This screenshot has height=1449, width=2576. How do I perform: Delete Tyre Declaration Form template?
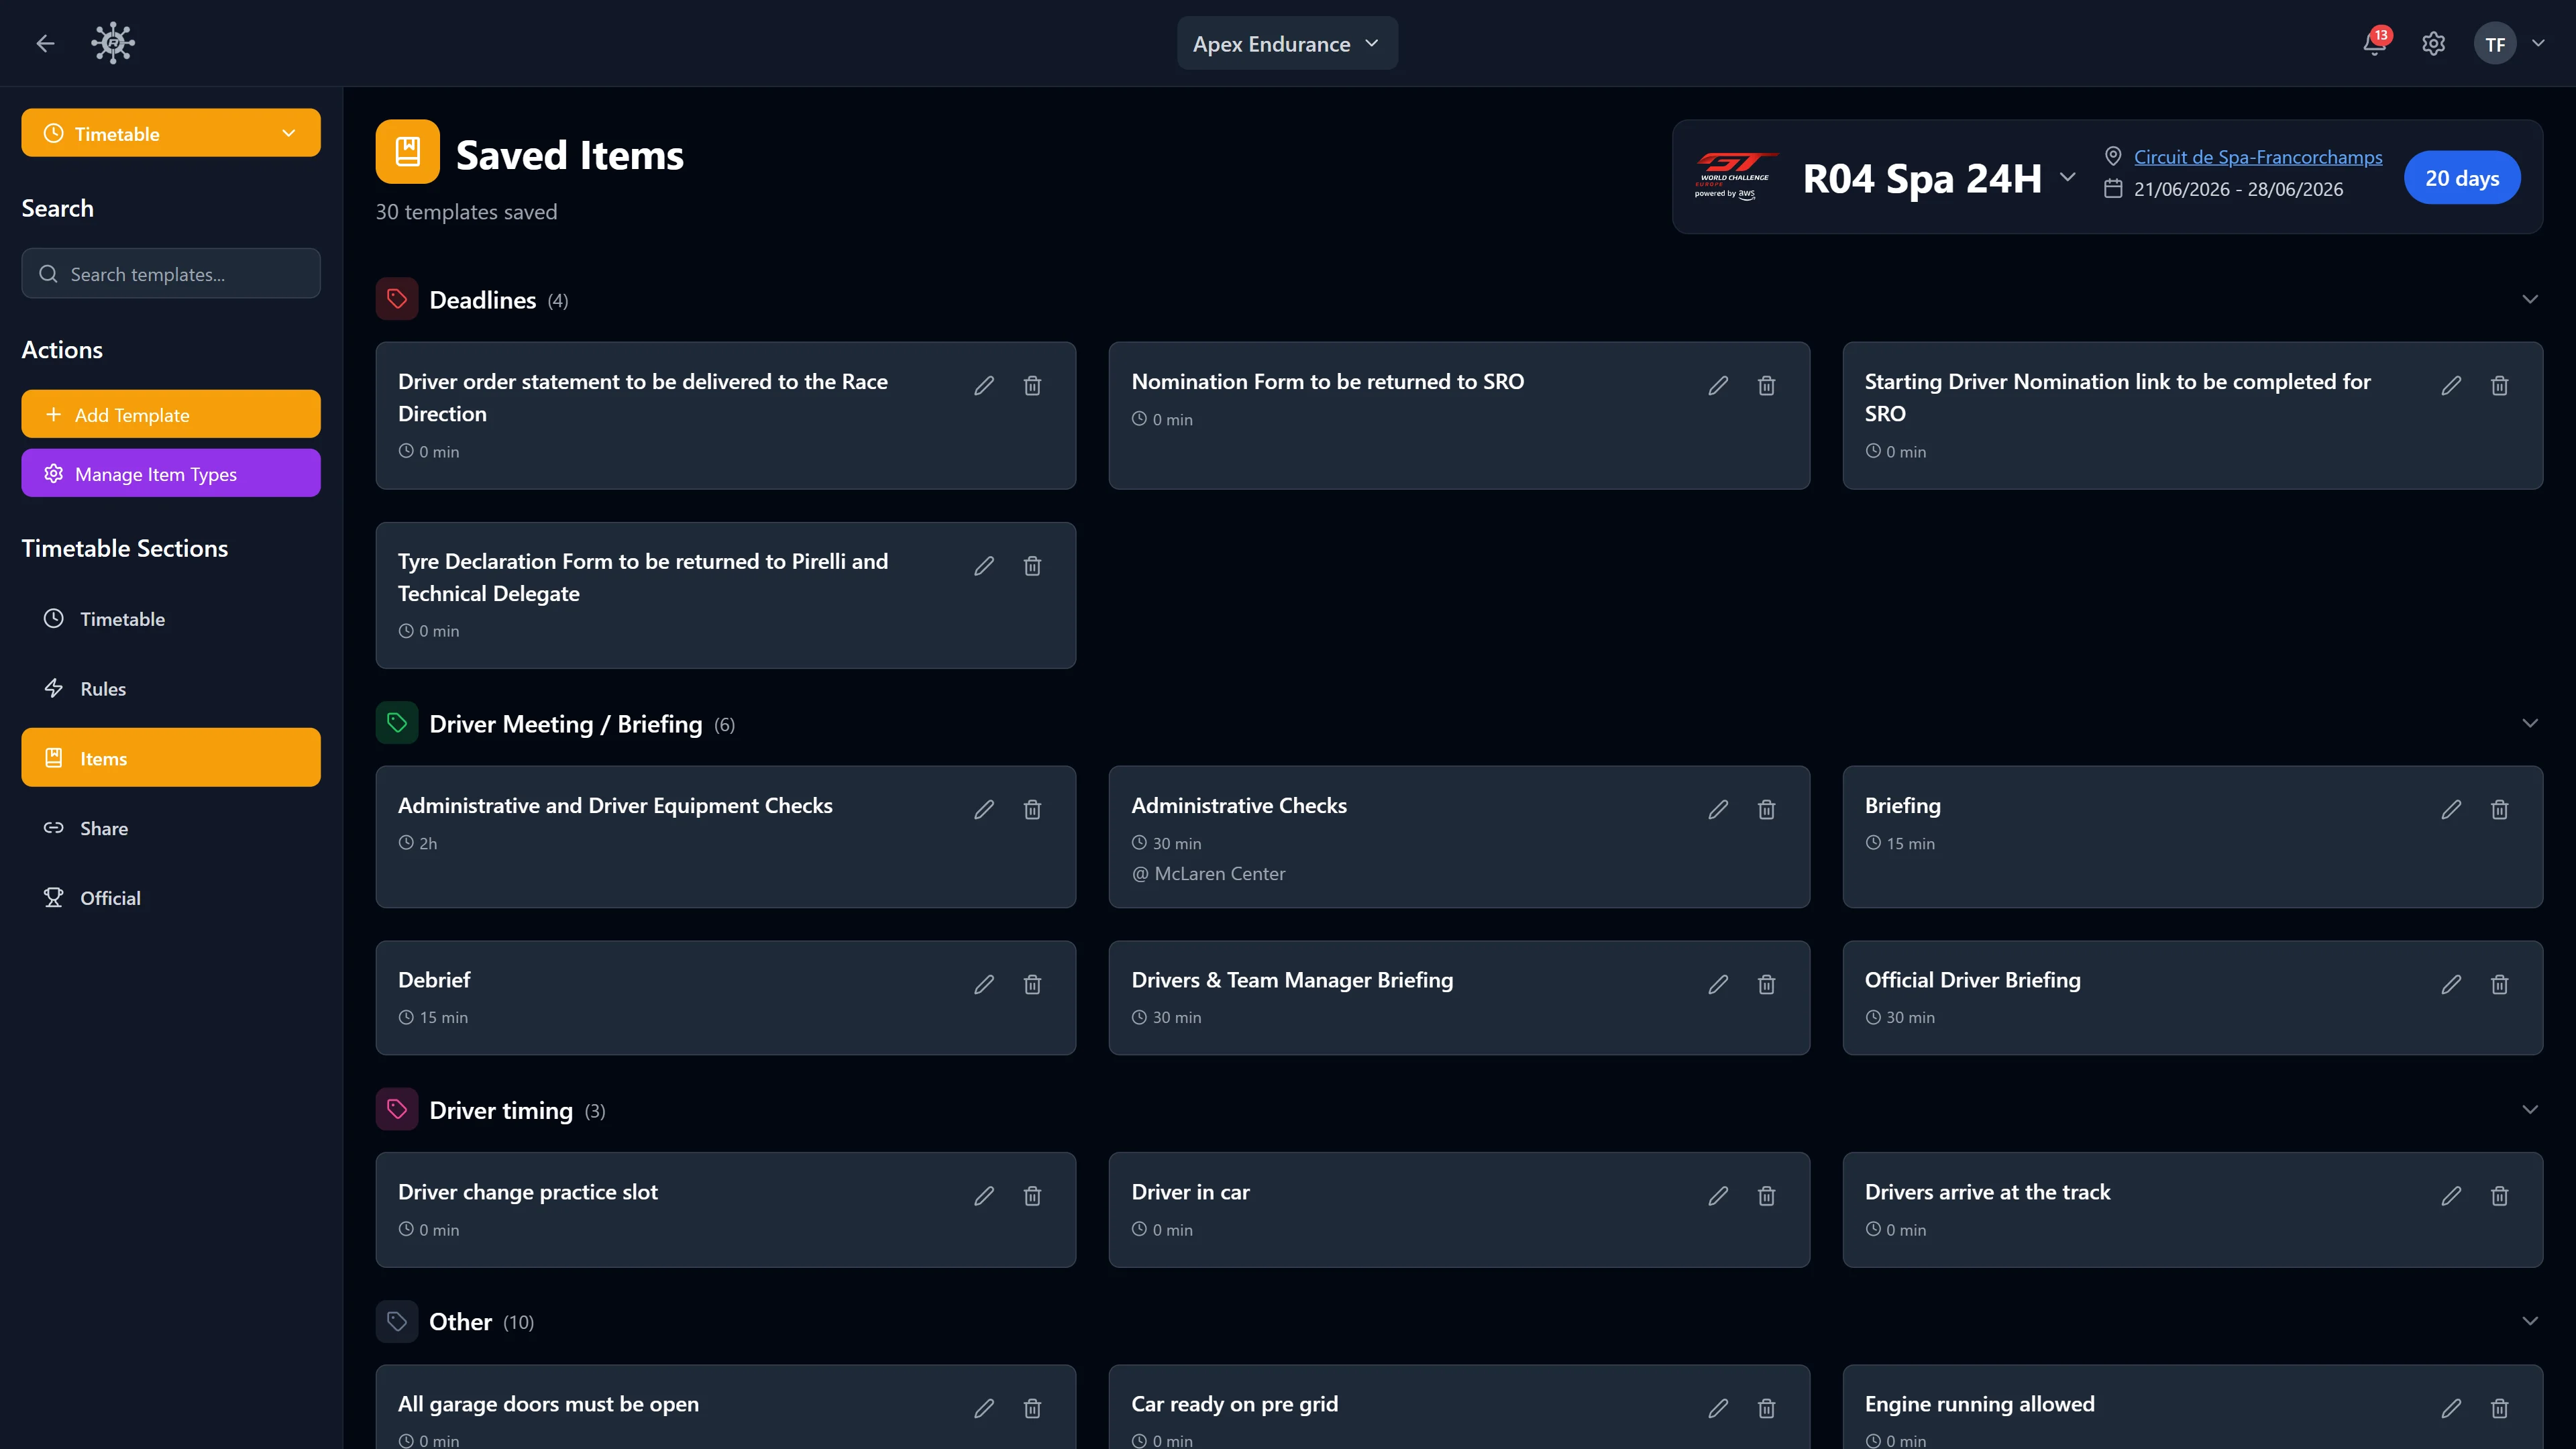point(1033,566)
